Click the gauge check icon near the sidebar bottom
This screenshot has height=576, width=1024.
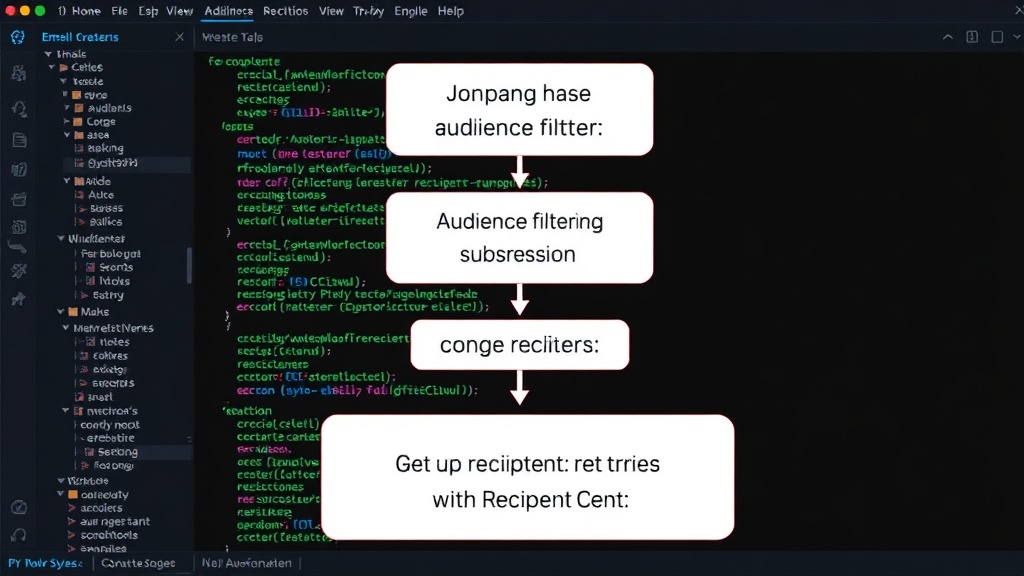click(19, 507)
